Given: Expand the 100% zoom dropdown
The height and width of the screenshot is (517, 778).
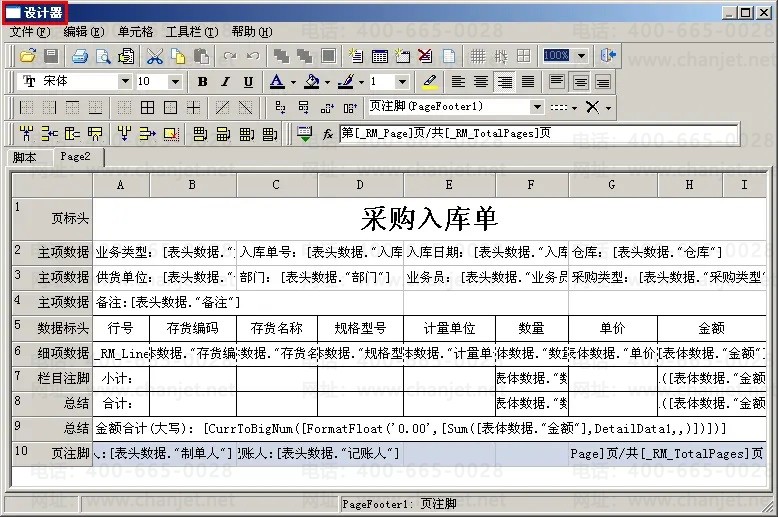Looking at the screenshot, I should (580, 56).
